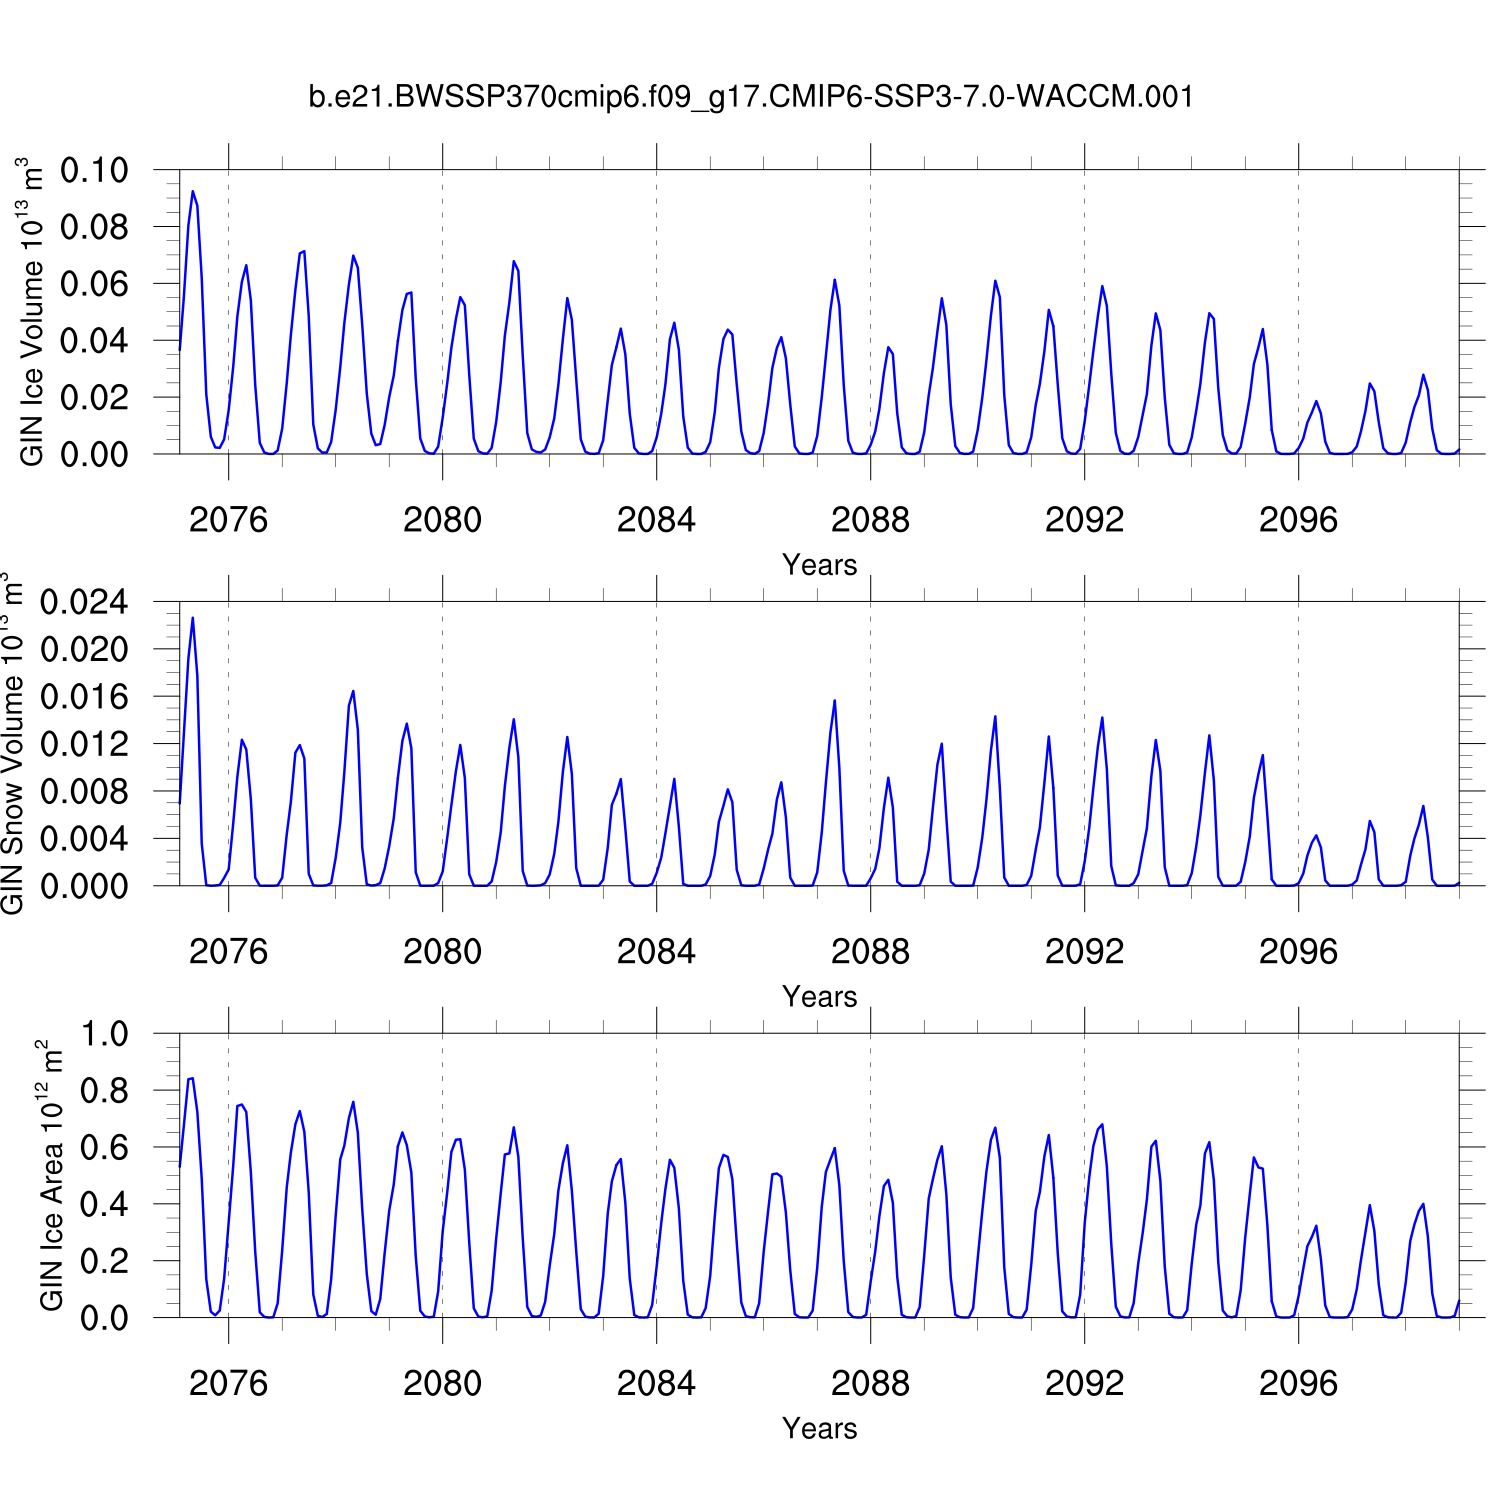The width and height of the screenshot is (1500, 1500).
Task: Click the 0.10 y-axis value on ice volume plot
Action: tap(95, 170)
